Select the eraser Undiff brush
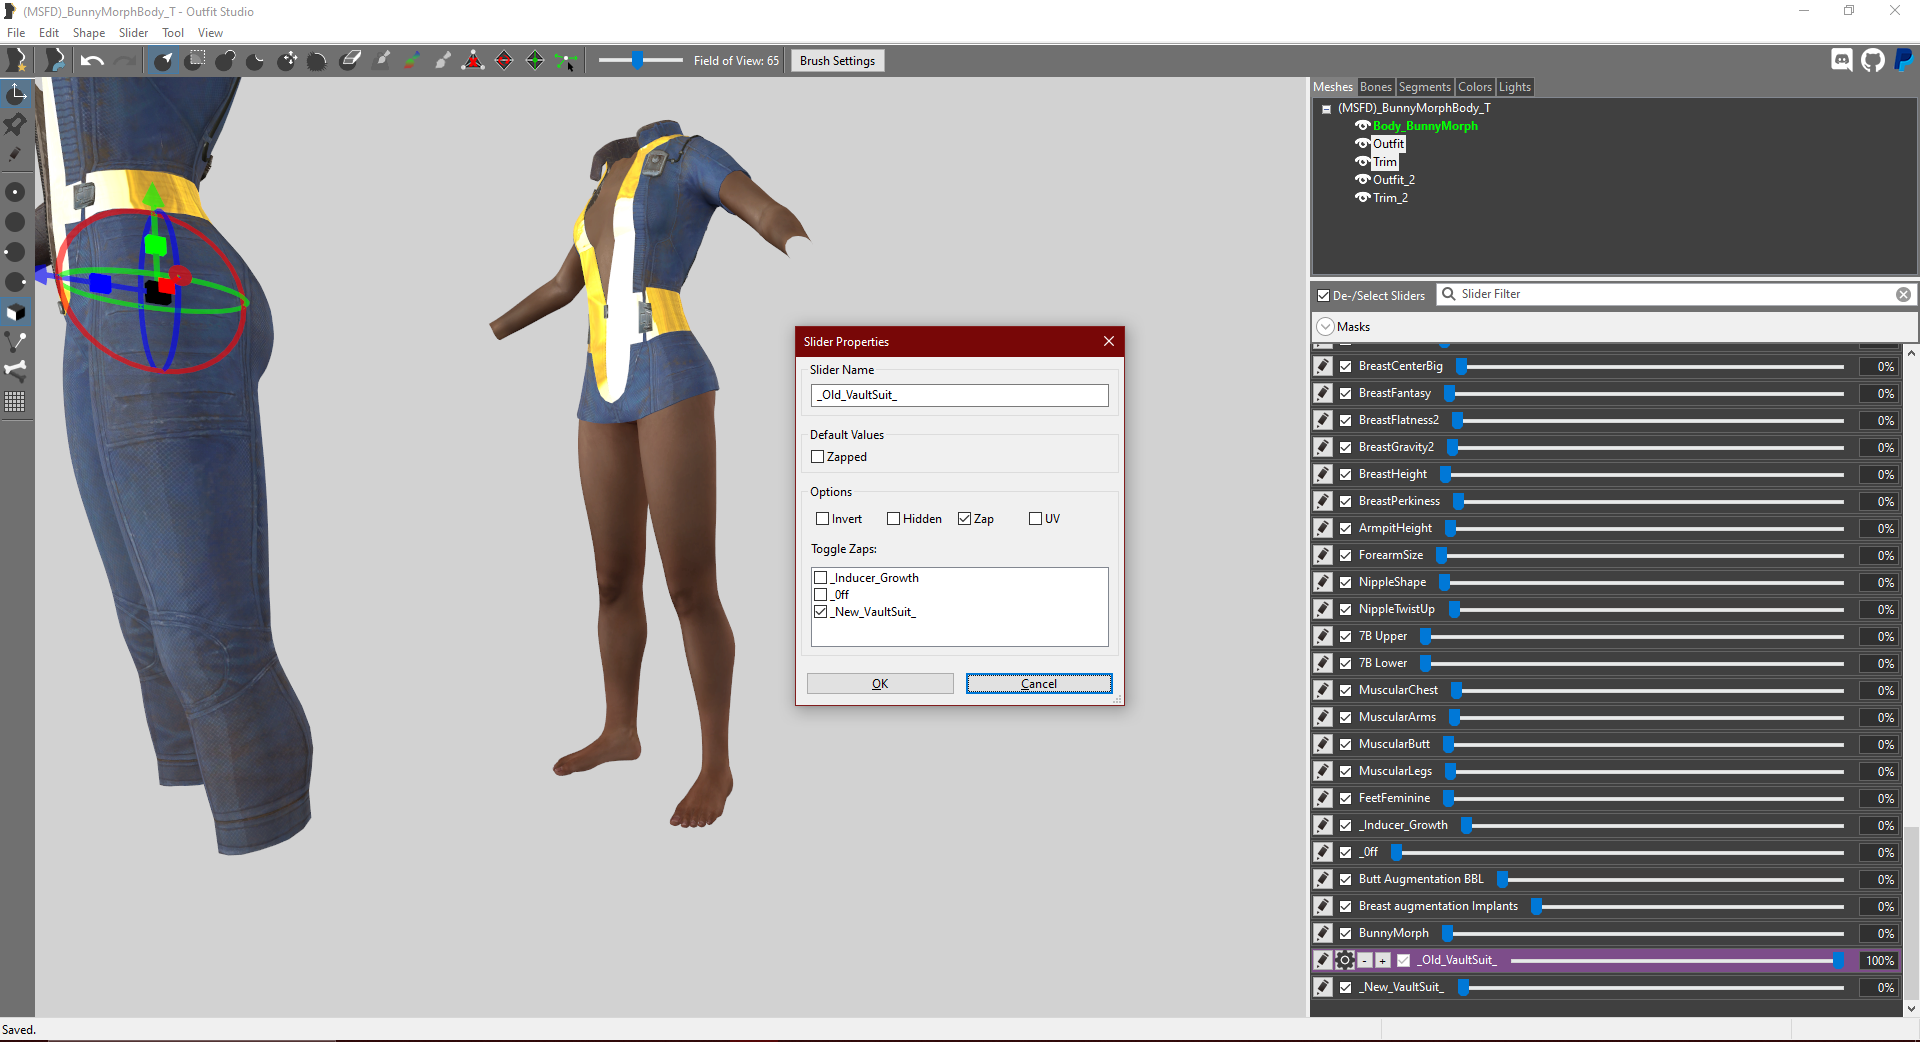The height and width of the screenshot is (1042, 1920). (350, 61)
